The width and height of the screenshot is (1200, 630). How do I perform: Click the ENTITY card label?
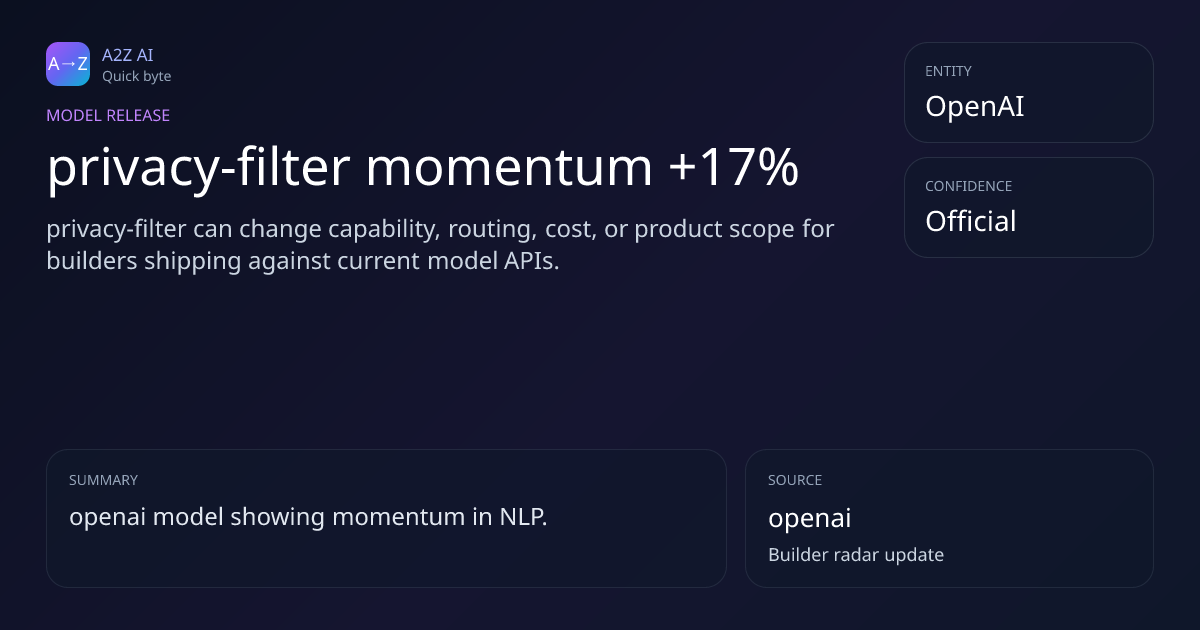coord(948,71)
